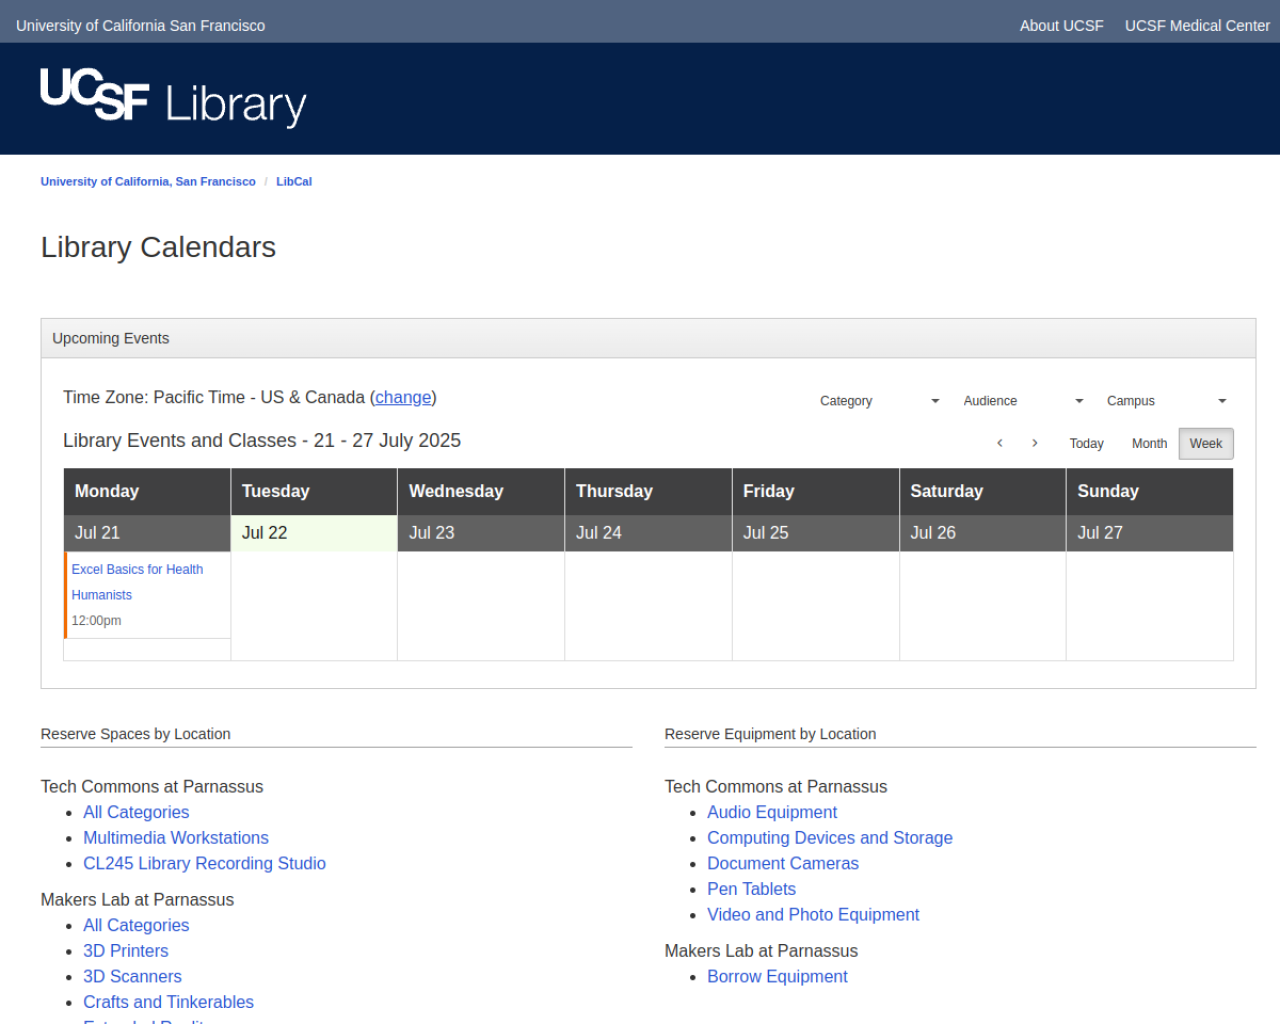Open UCSF Medical Center link
The height and width of the screenshot is (1024, 1280).
click(1197, 26)
